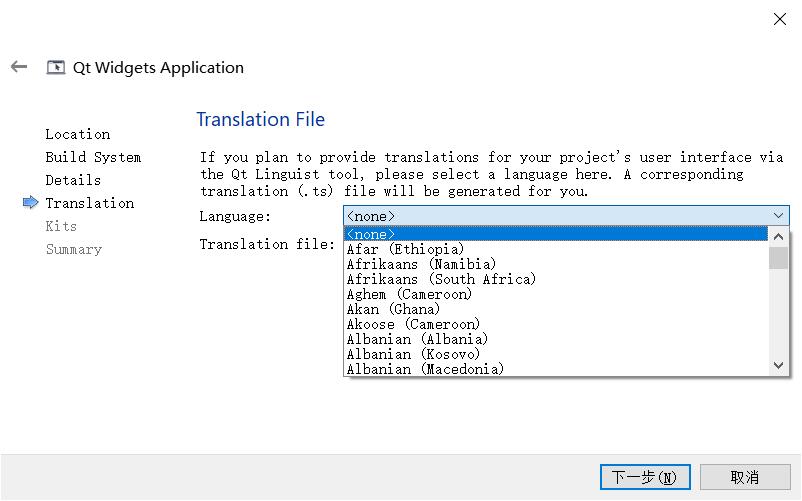
Task: Select Akoose (Cameroon) in list
Action: click(x=413, y=324)
